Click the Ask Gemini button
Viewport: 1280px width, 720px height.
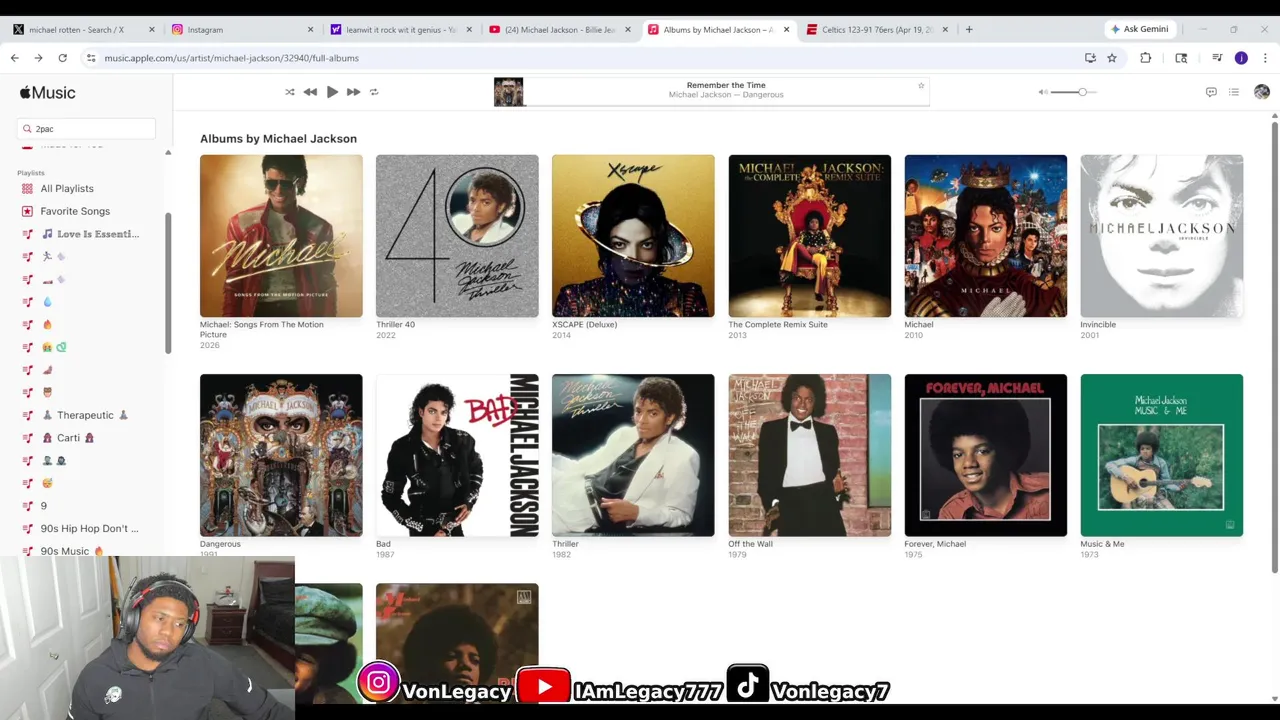tap(1139, 30)
